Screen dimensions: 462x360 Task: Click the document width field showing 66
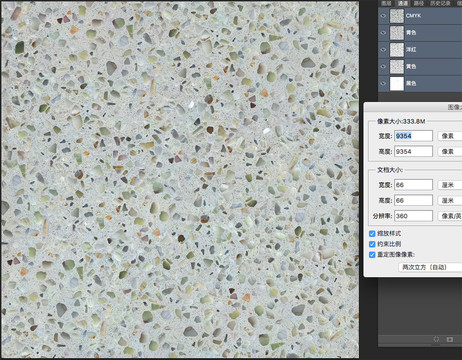(413, 185)
